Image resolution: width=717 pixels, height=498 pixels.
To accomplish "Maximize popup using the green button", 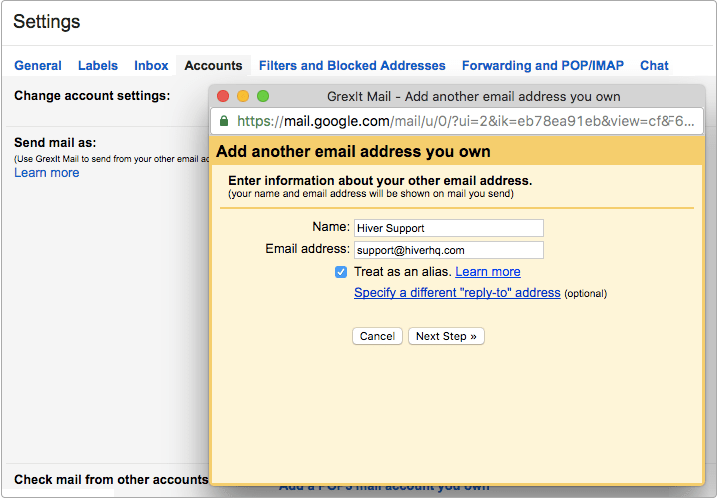I will [263, 96].
